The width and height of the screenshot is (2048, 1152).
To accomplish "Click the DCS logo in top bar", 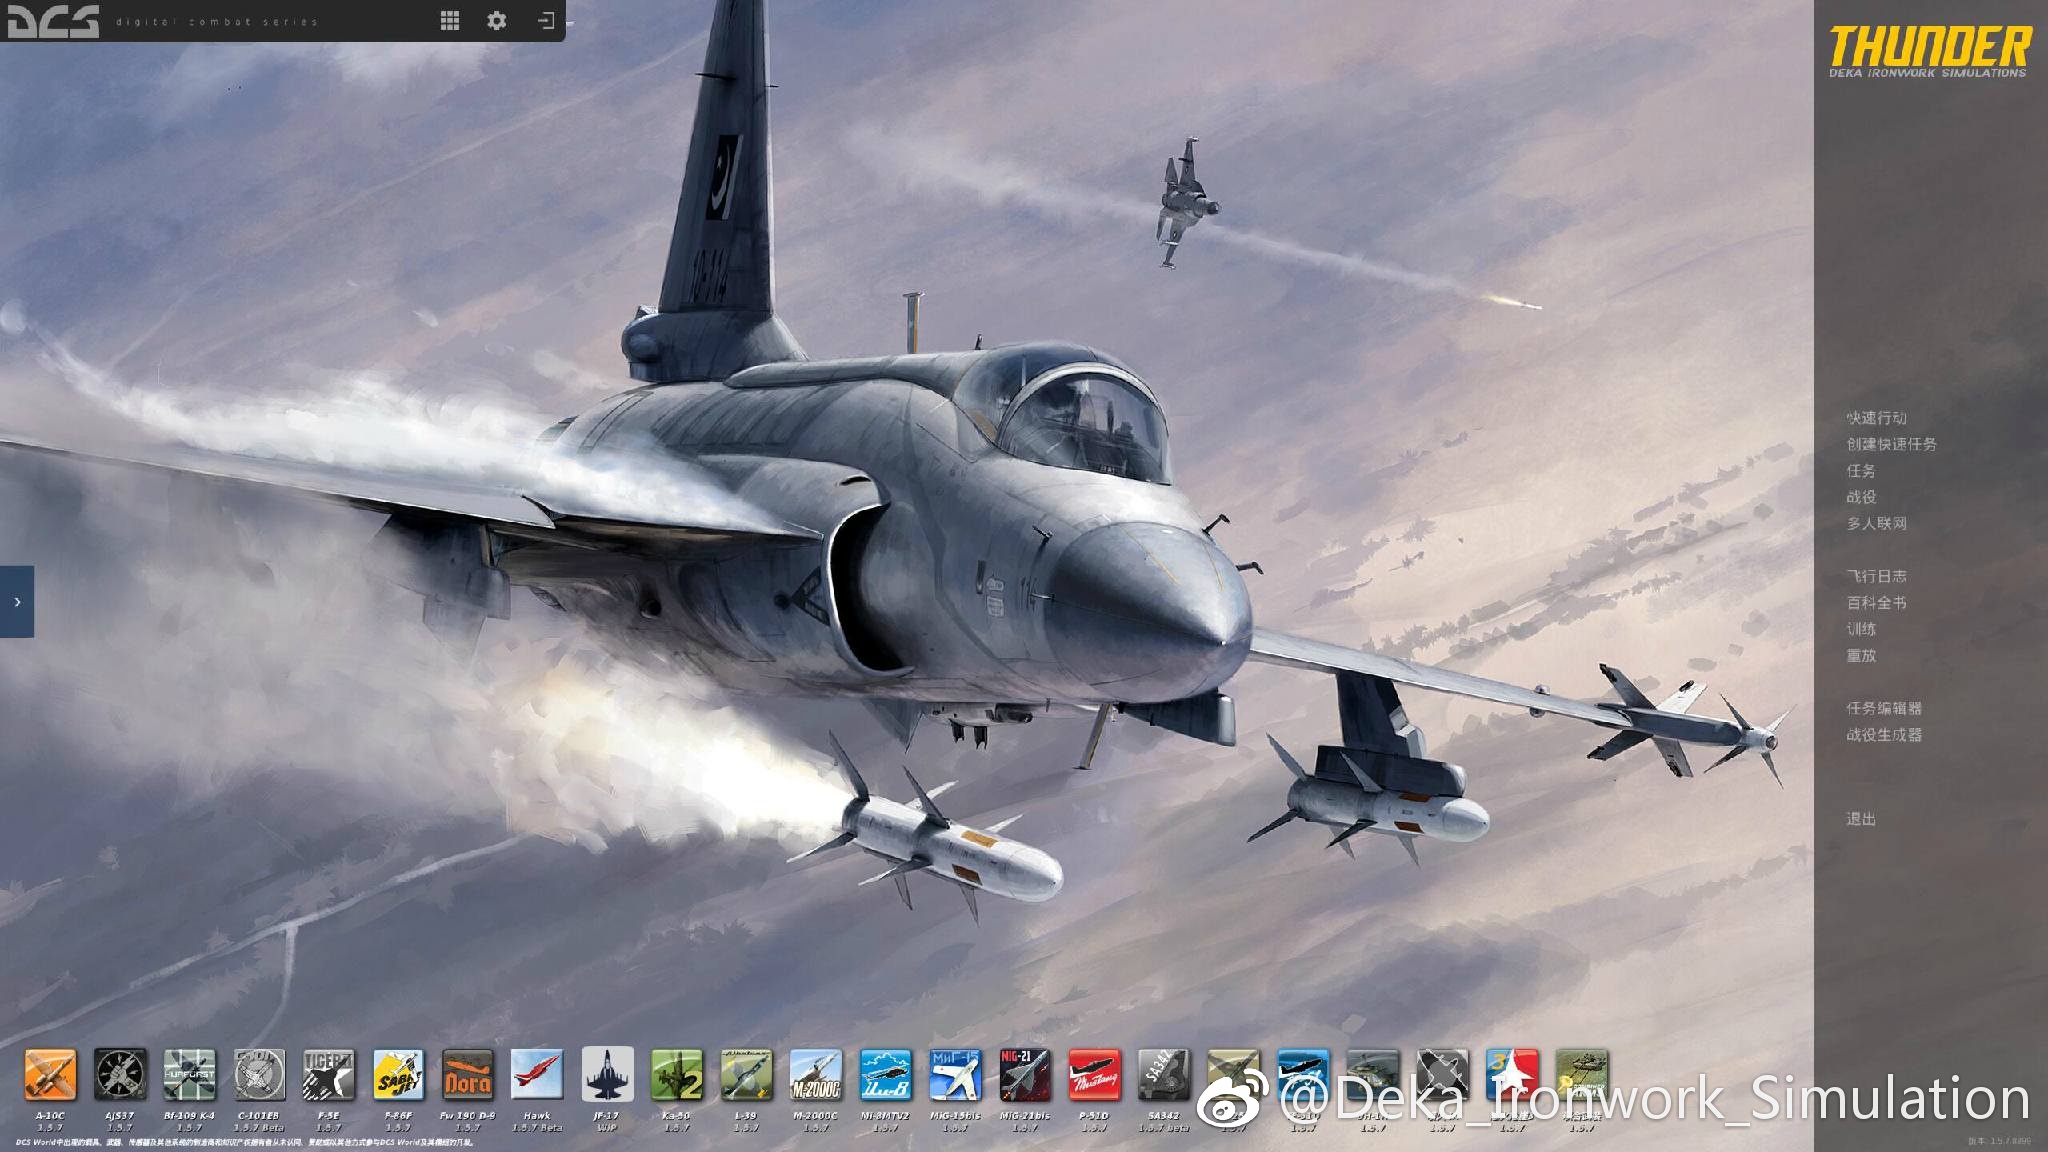I will [x=54, y=21].
